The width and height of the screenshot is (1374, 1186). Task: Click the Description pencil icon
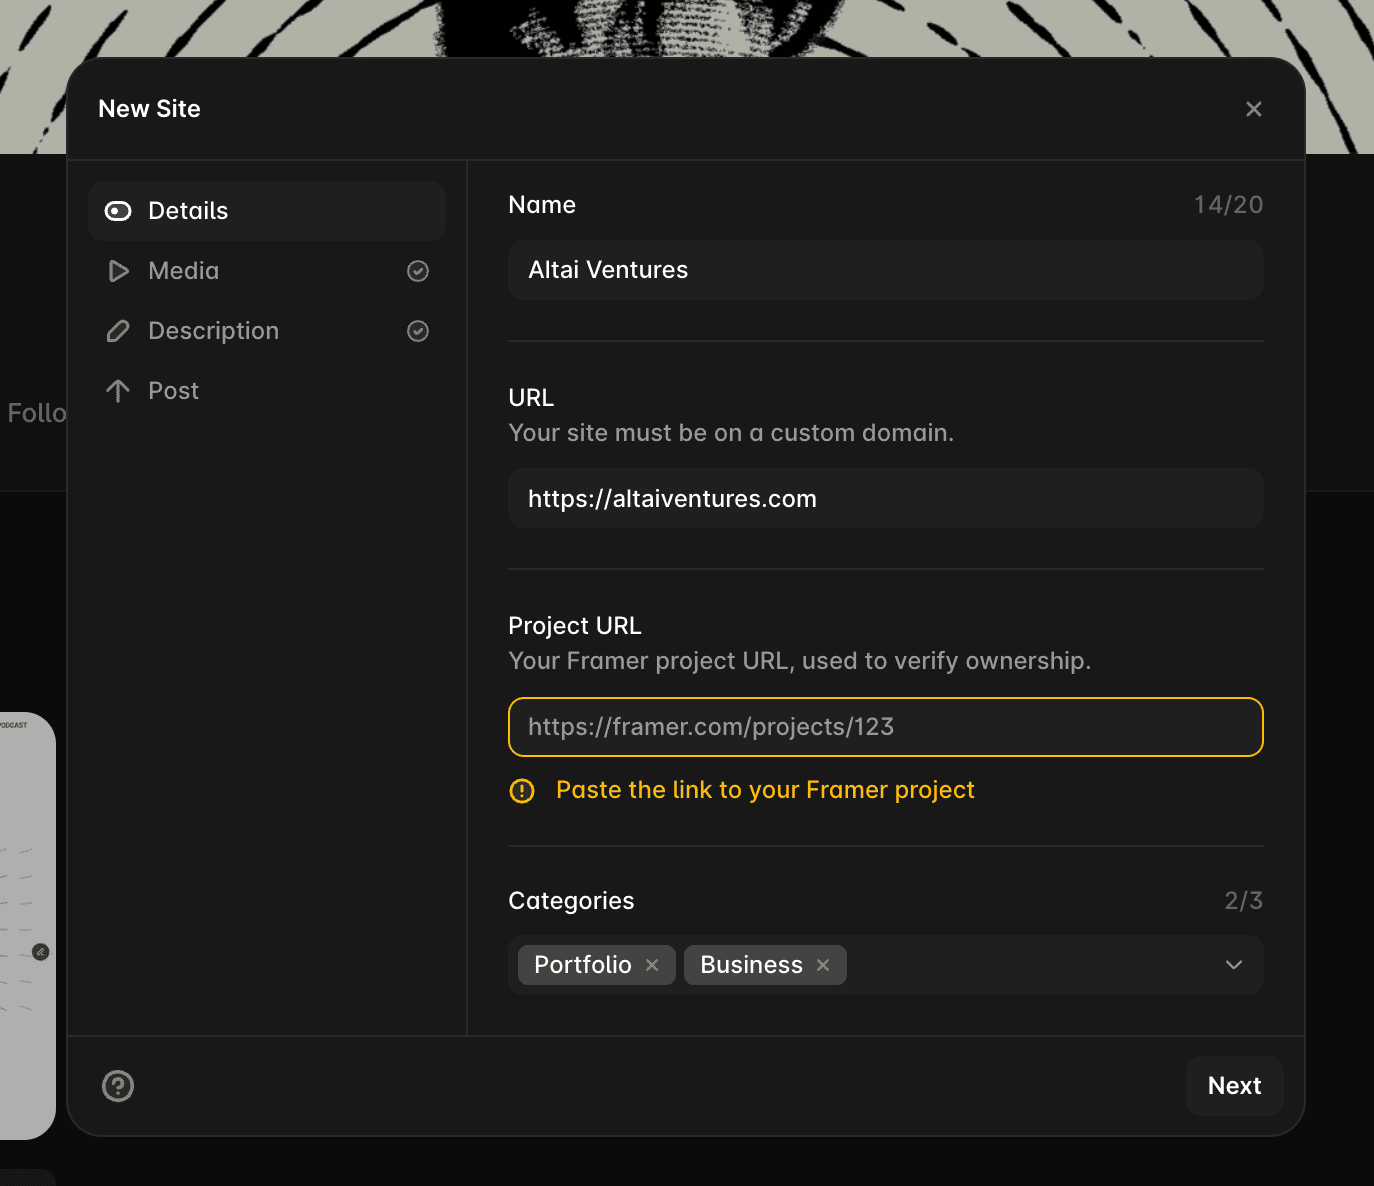[x=118, y=331]
